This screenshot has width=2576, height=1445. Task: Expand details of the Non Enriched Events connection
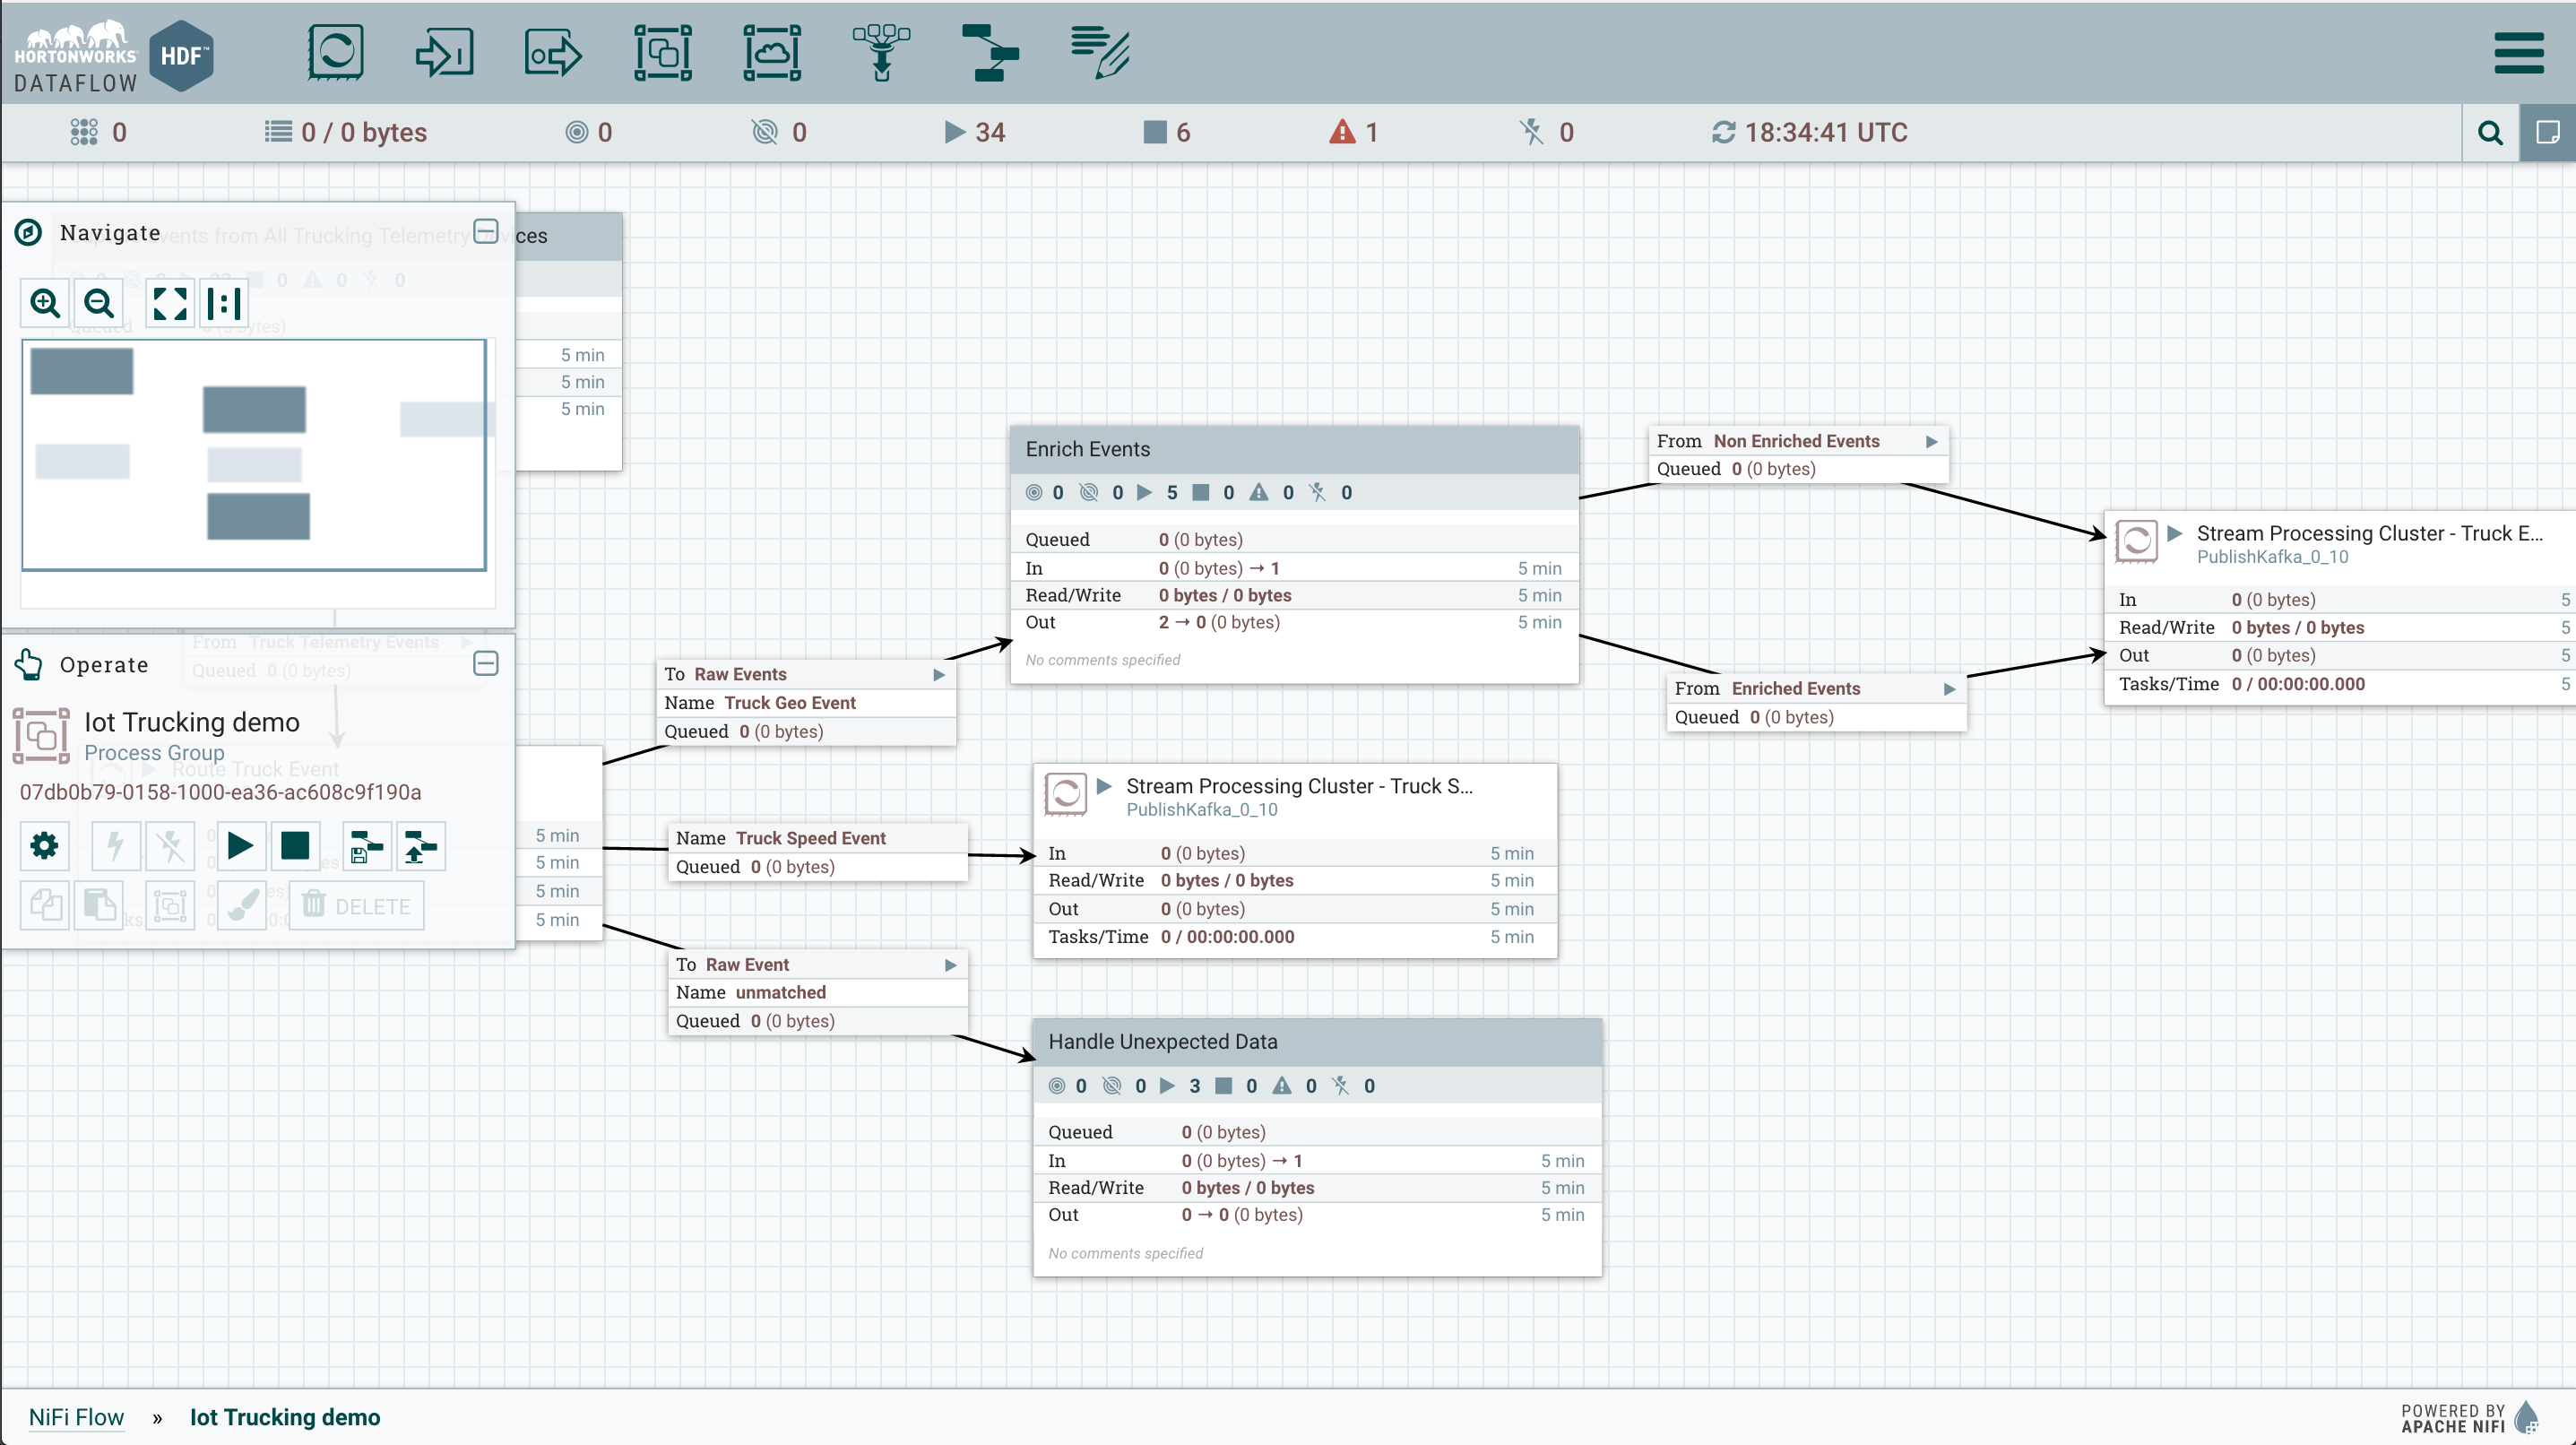[1930, 440]
